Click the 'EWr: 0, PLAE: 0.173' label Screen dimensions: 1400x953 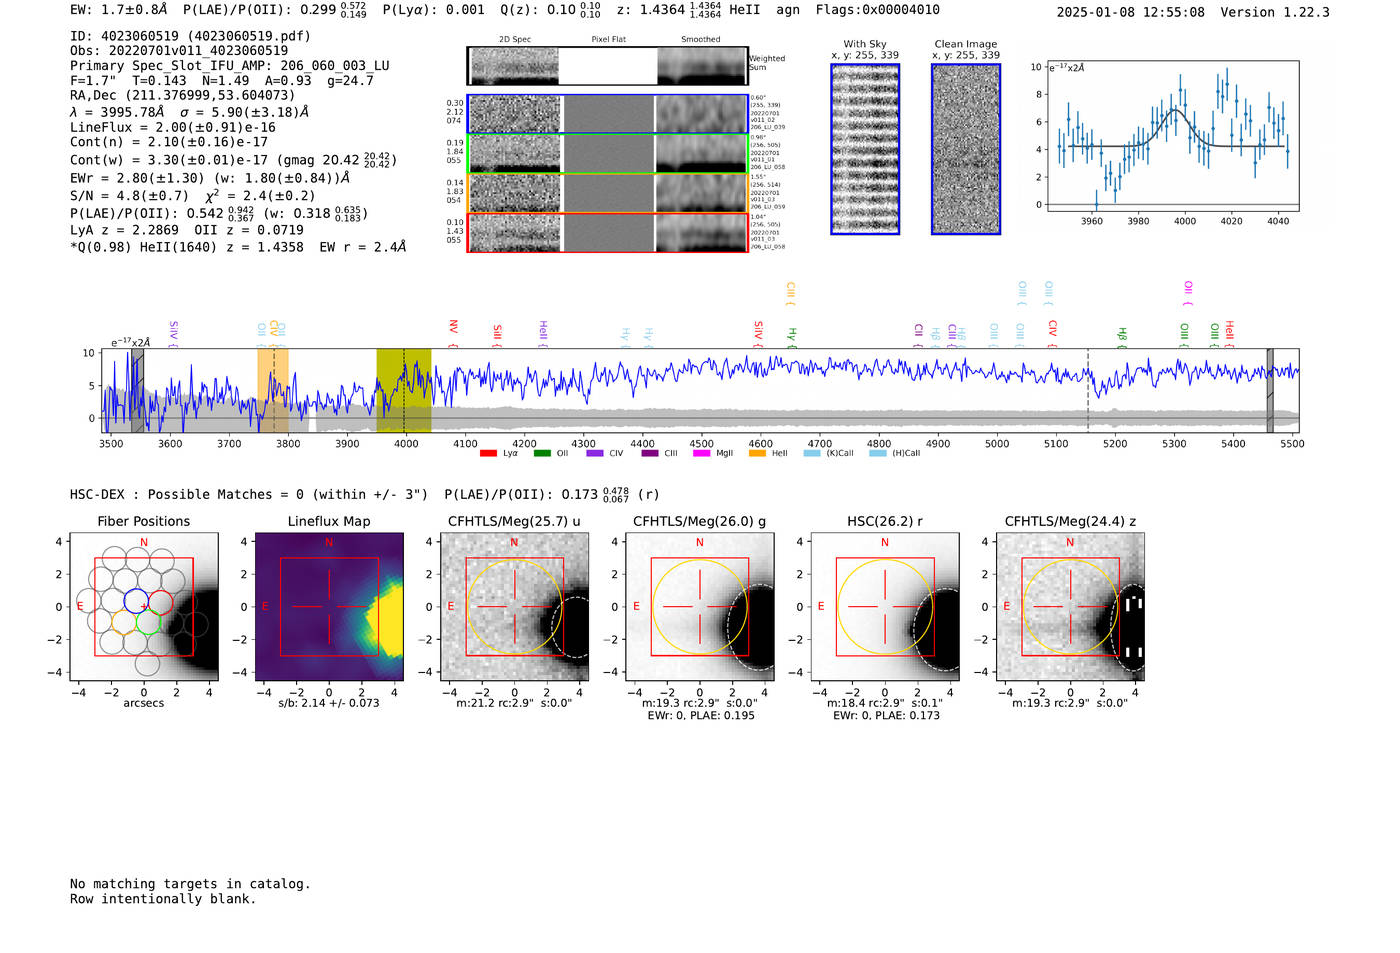click(x=885, y=716)
